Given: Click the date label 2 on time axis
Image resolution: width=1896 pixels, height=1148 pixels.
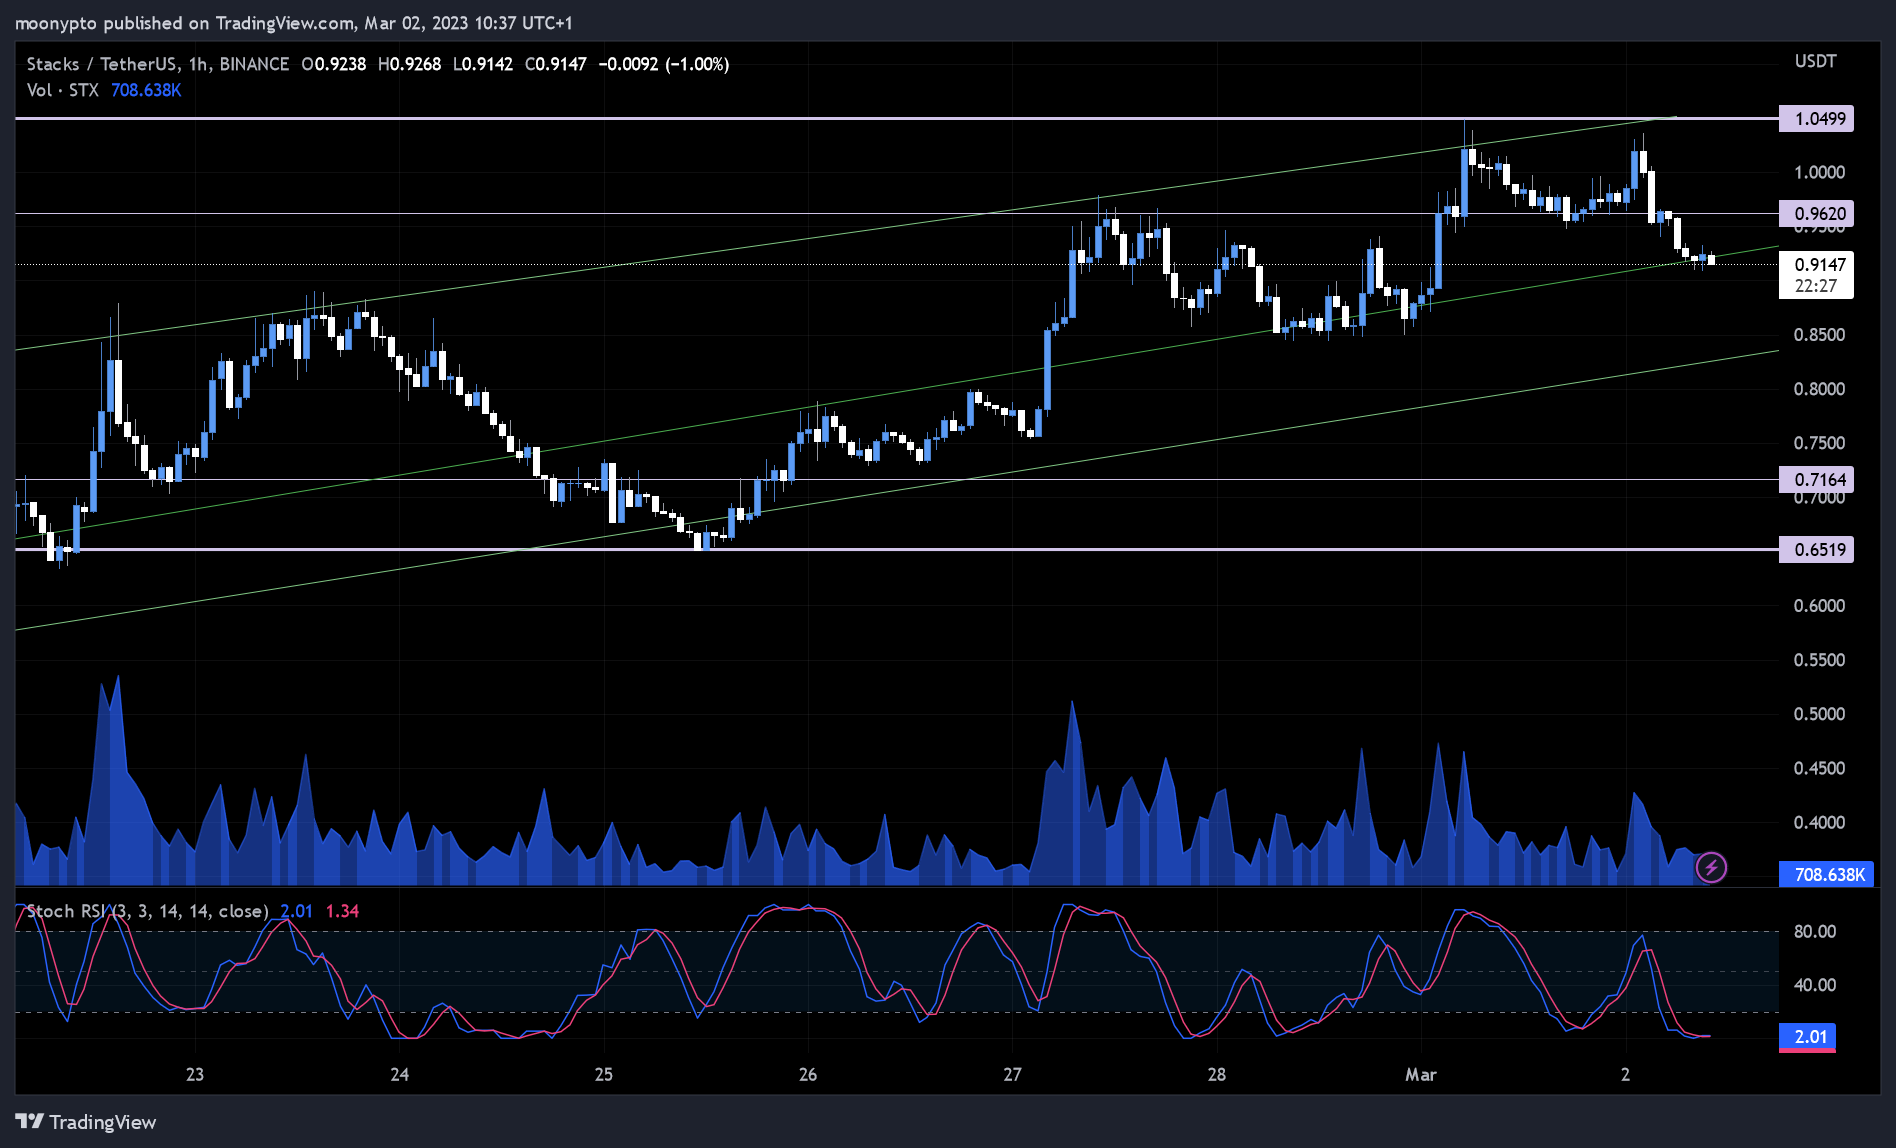Looking at the screenshot, I should pyautogui.click(x=1625, y=1075).
